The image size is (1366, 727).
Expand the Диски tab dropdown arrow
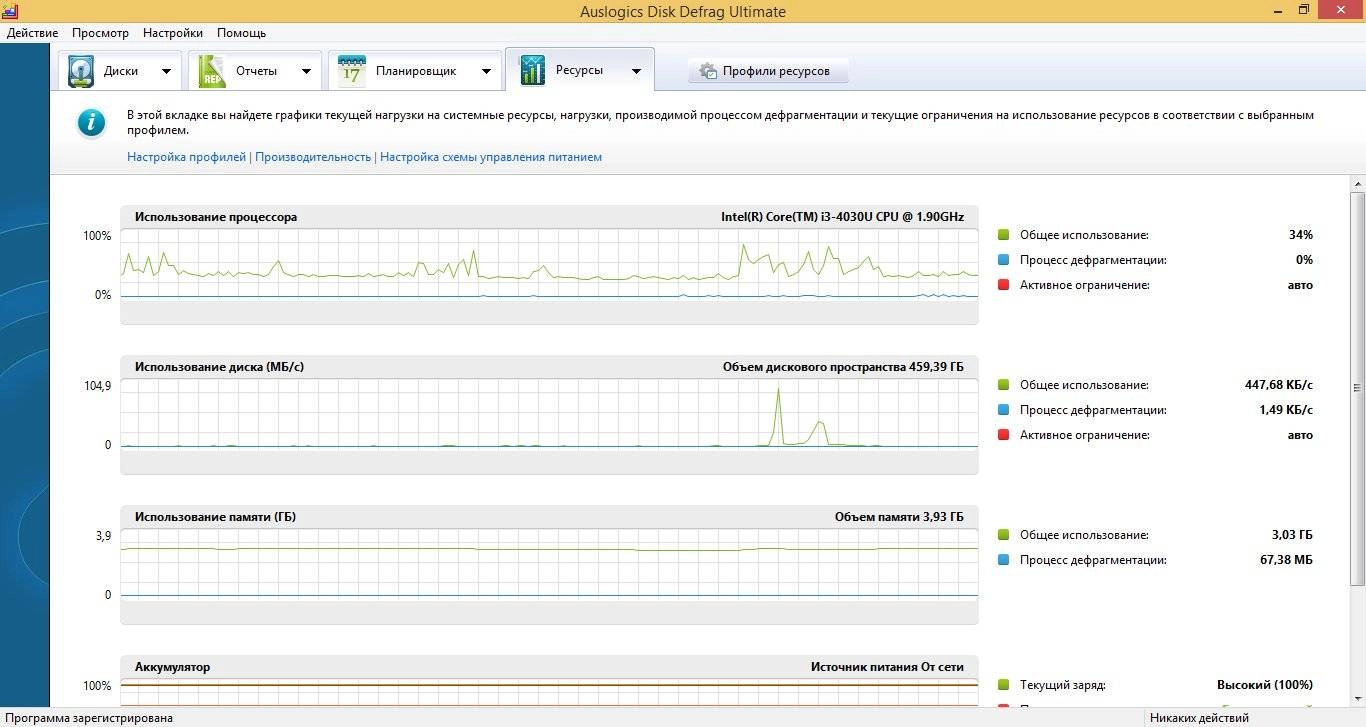166,71
